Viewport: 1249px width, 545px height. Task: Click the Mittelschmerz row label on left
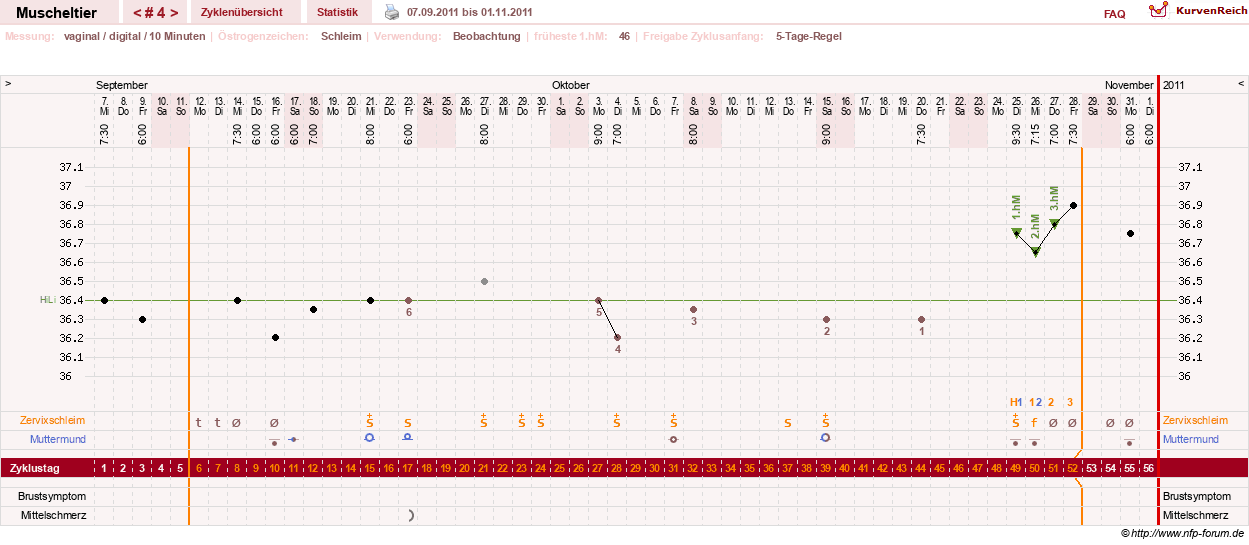[52, 516]
